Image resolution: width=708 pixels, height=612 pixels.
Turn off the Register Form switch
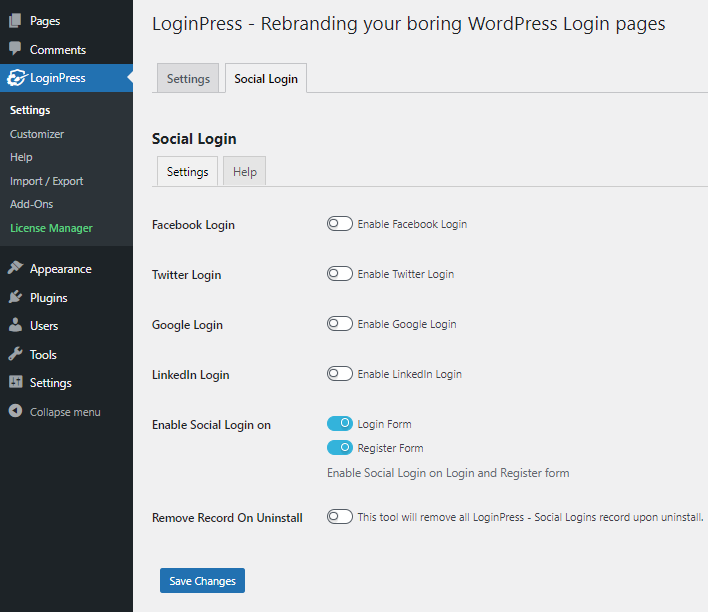[340, 448]
